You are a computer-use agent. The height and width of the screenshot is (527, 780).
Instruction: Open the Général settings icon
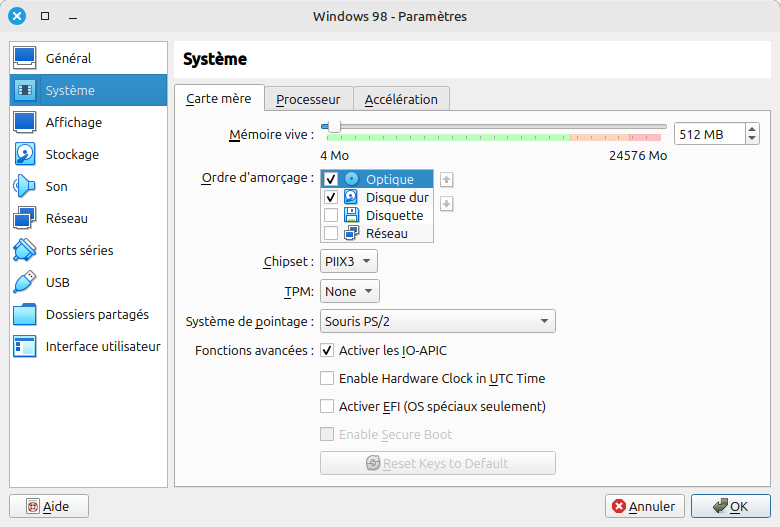(24, 58)
